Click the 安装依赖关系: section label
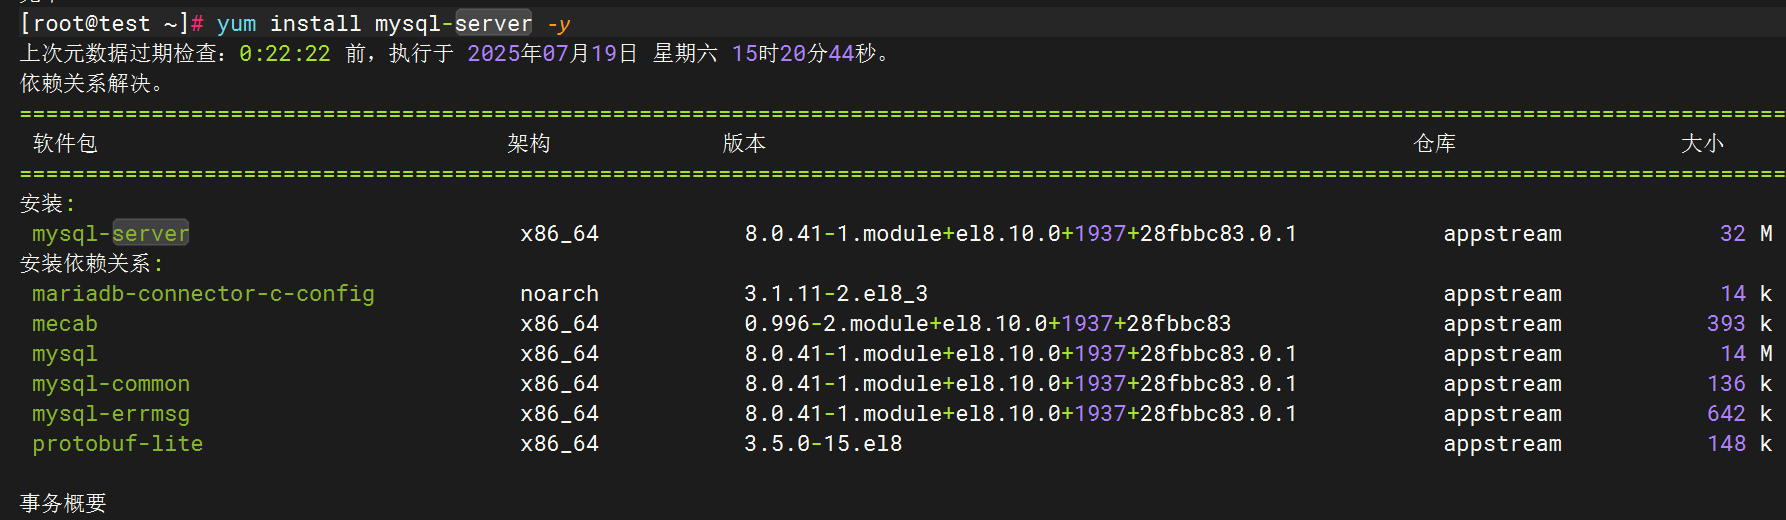The image size is (1786, 520). tap(91, 264)
